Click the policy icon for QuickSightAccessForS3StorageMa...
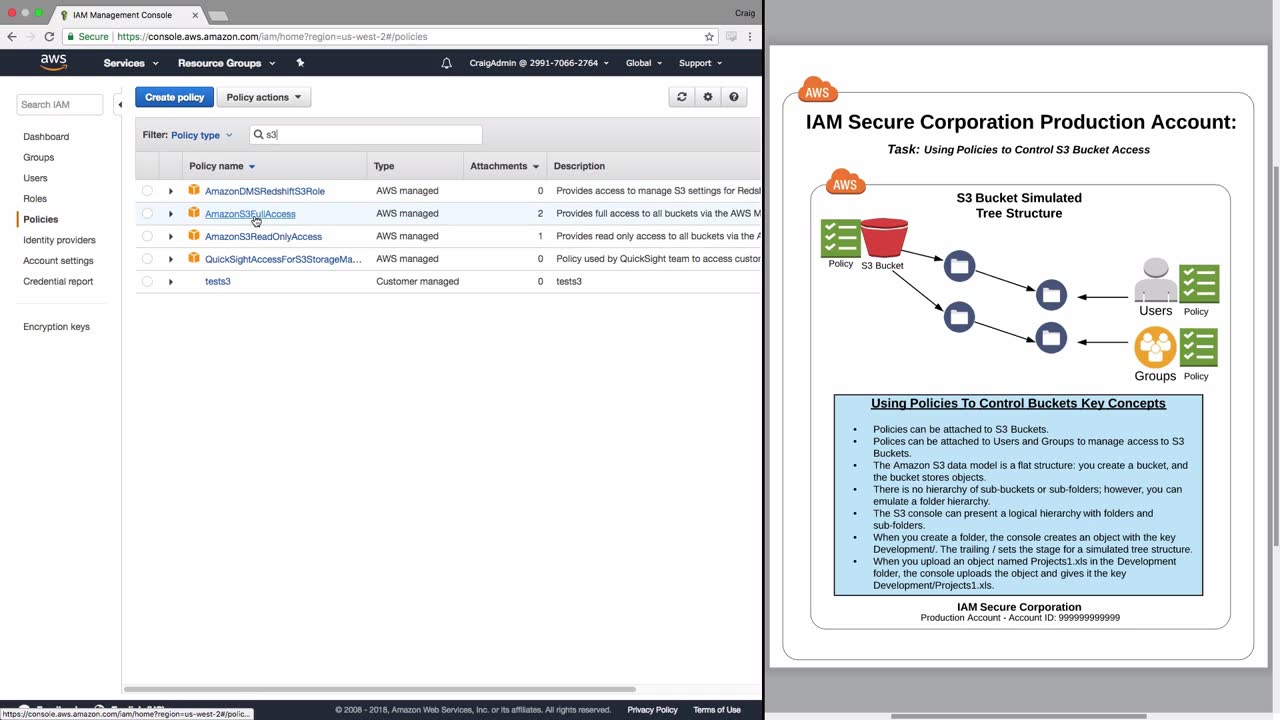Image resolution: width=1280 pixels, height=720 pixels. 194,258
